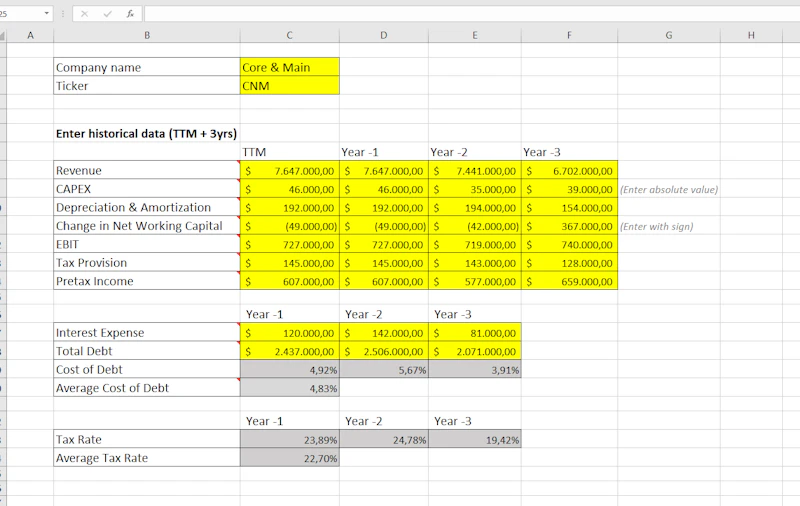Select Average Tax Rate cell 22,70%
This screenshot has height=506, width=800.
click(289, 457)
